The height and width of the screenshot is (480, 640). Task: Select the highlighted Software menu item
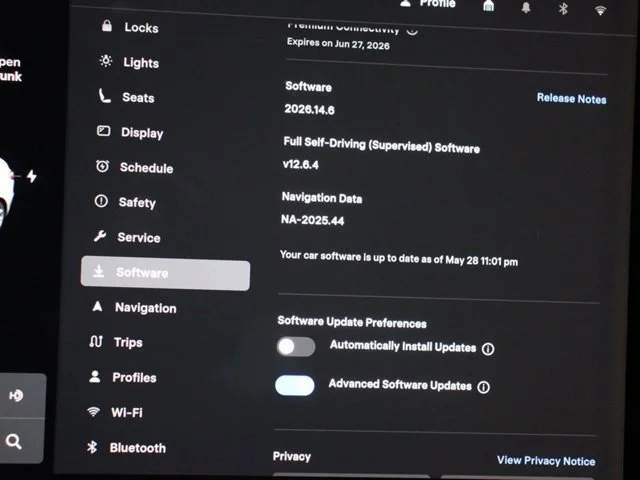click(165, 273)
